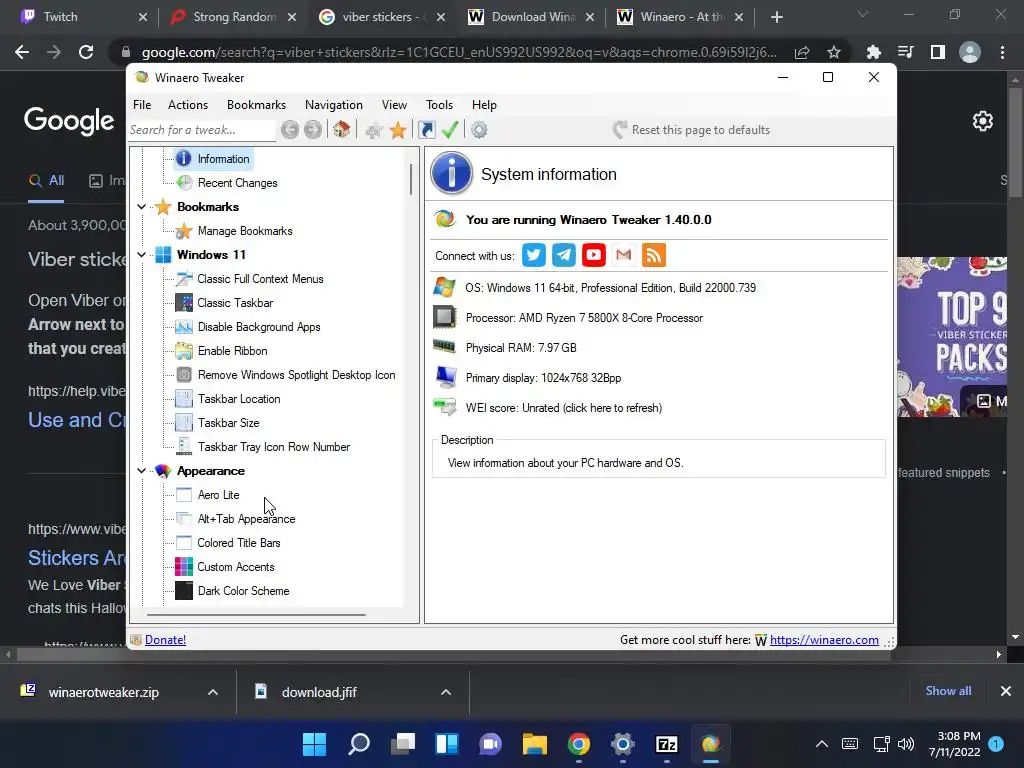Open Winaero settings gear in the toolbar
Viewport: 1024px width, 768px height.
pyautogui.click(x=479, y=130)
